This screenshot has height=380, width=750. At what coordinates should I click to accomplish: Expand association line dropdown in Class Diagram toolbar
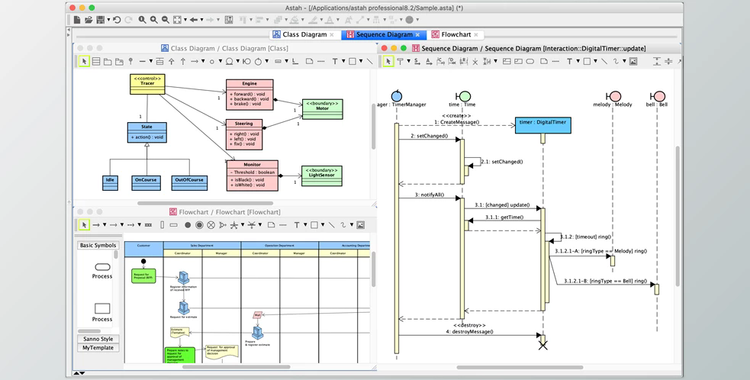151,61
